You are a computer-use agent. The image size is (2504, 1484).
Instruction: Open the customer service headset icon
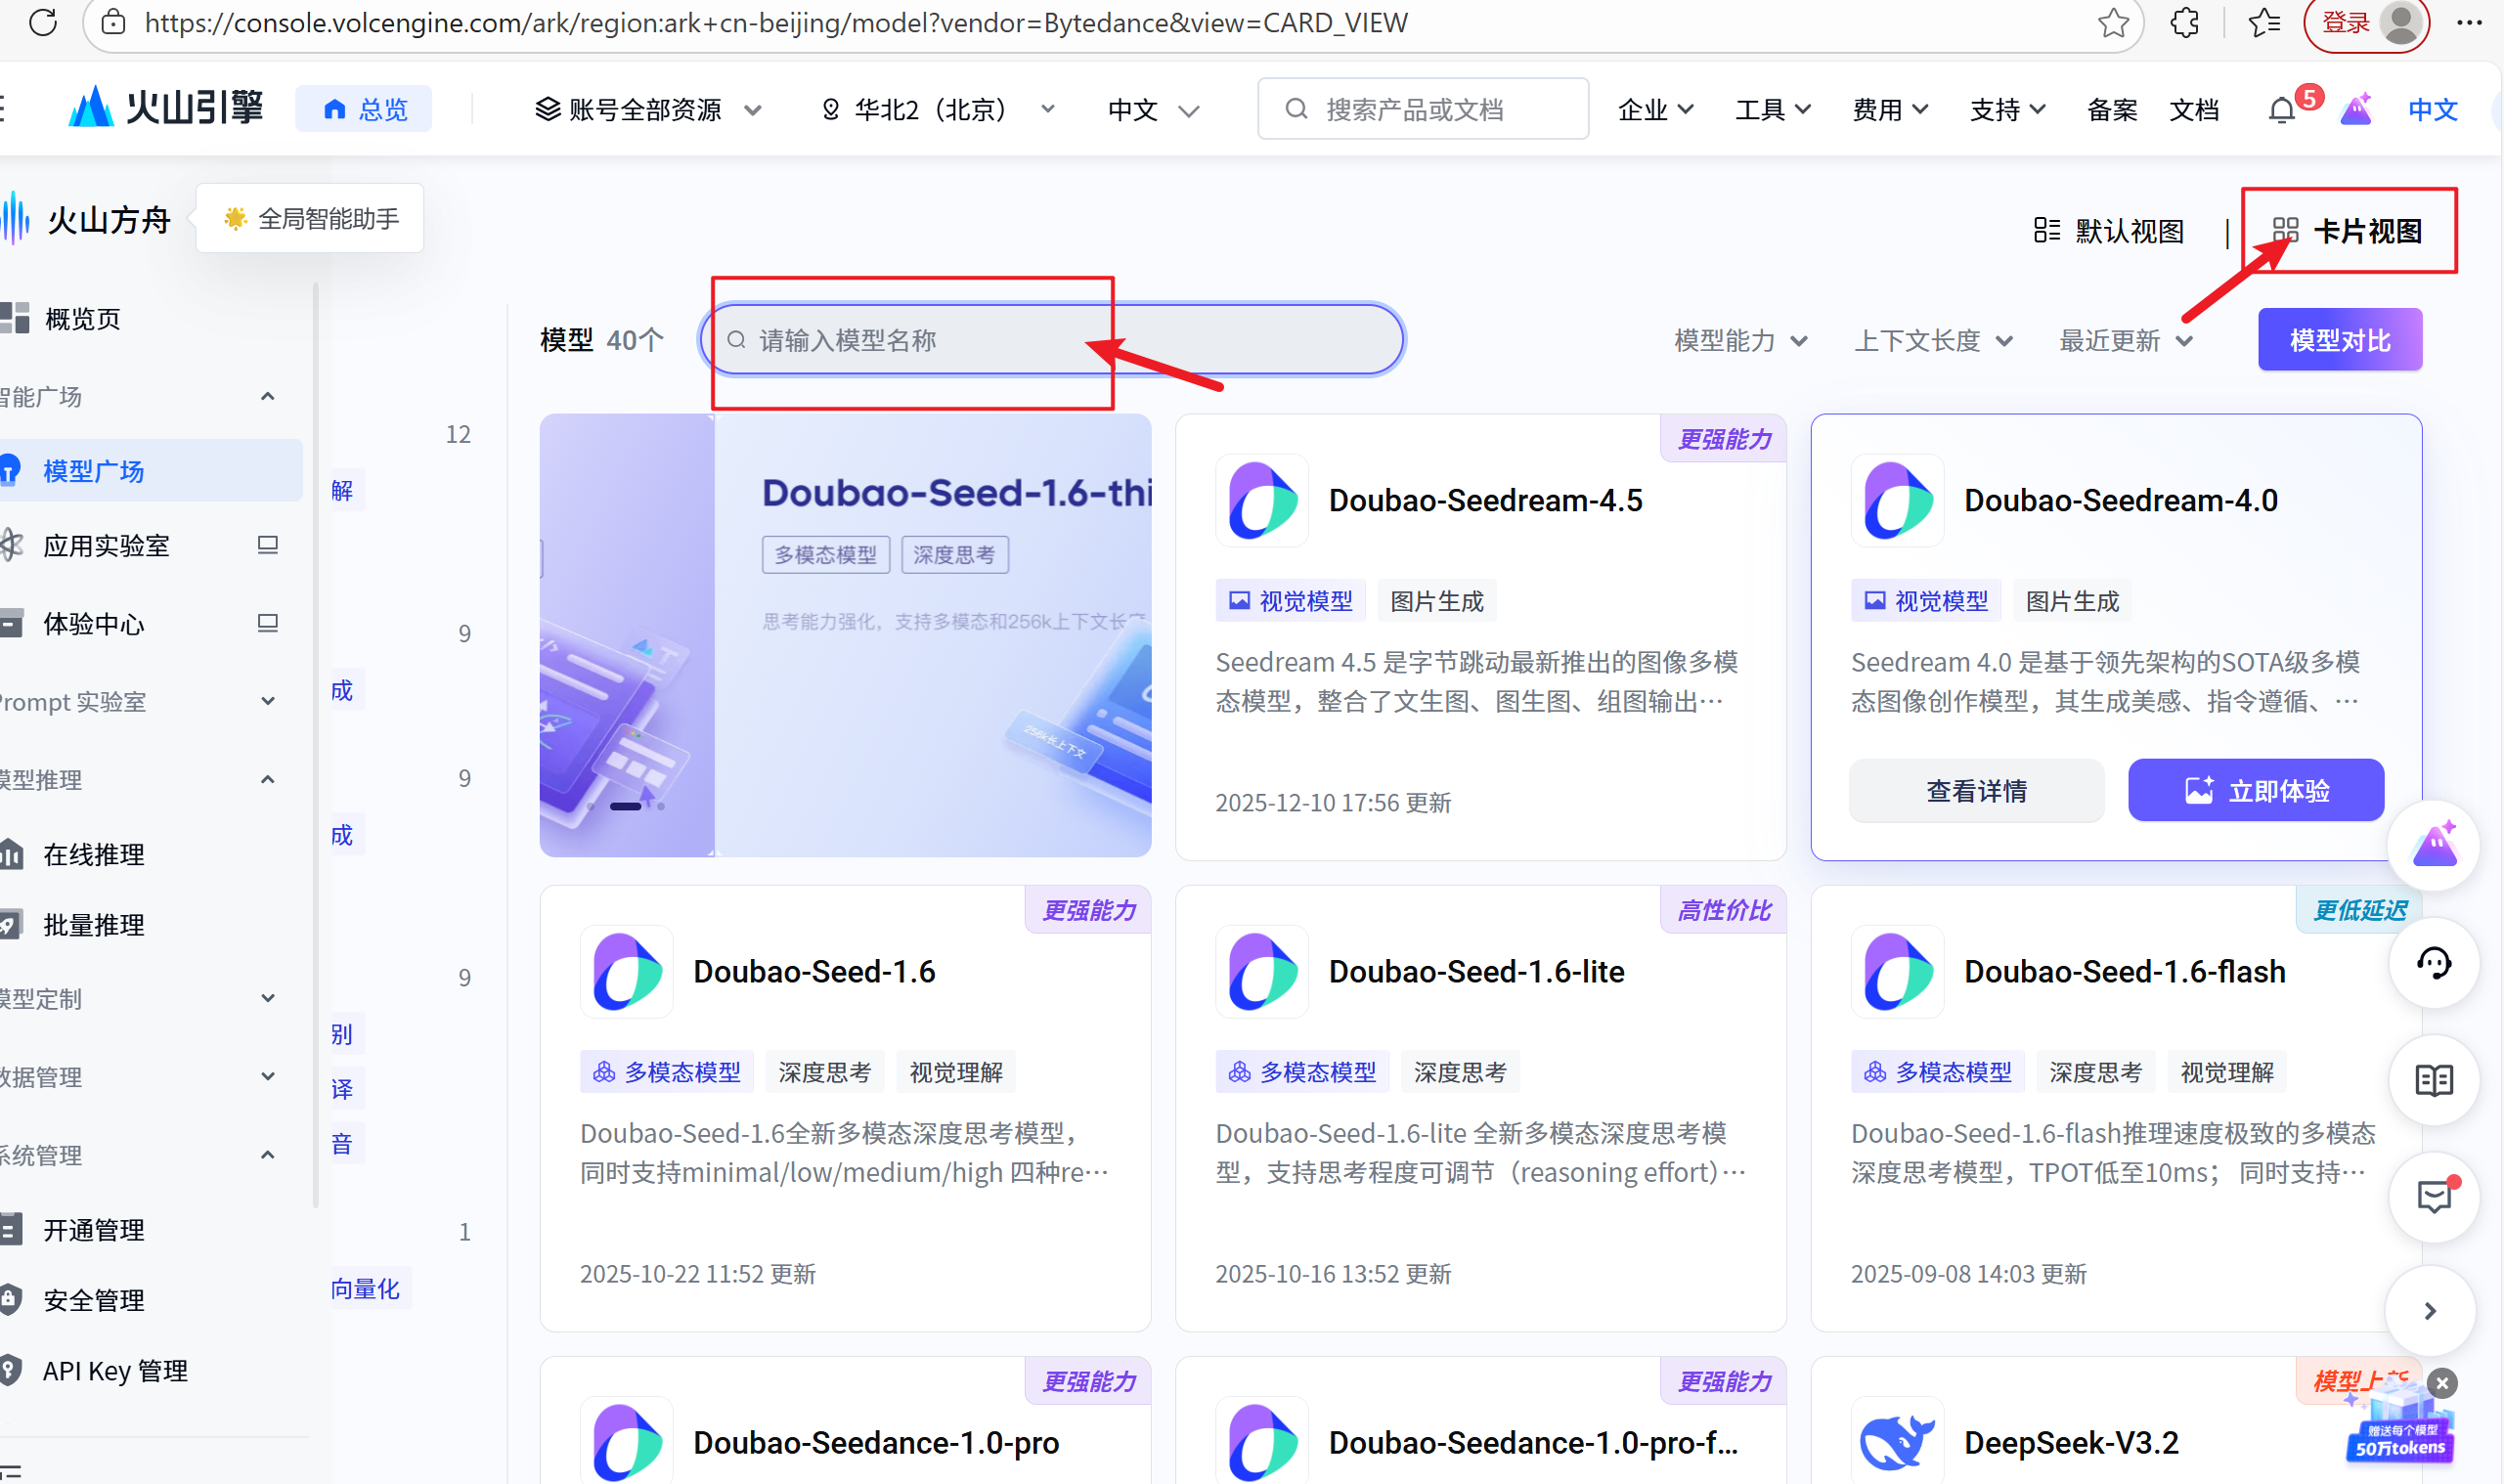[x=2433, y=964]
